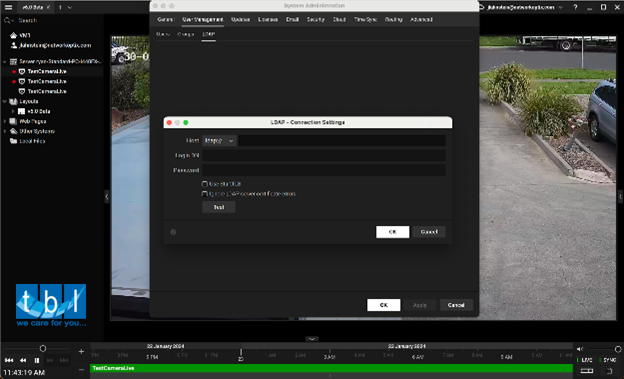The width and height of the screenshot is (624, 379).
Task: Switch to the Licenses tab
Action: [x=268, y=20]
